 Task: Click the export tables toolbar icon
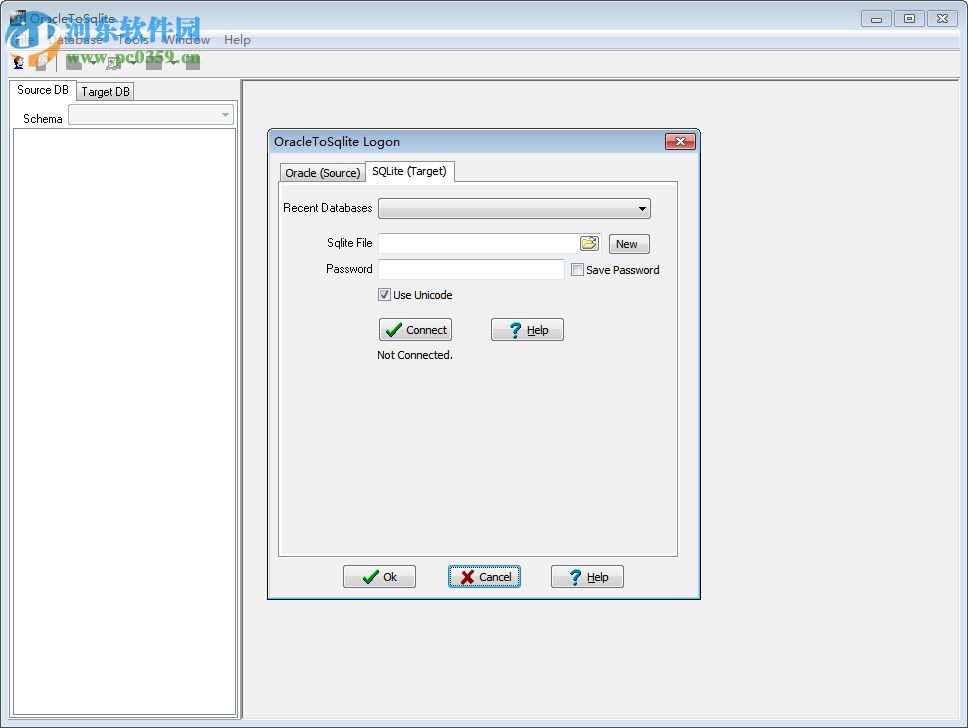(x=73, y=62)
